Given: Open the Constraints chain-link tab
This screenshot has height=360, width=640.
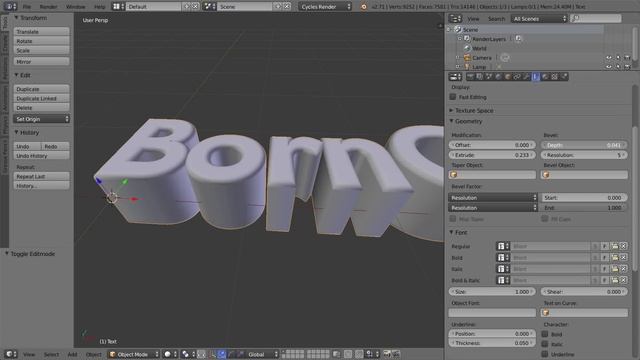Looking at the screenshot, I should pos(517,77).
